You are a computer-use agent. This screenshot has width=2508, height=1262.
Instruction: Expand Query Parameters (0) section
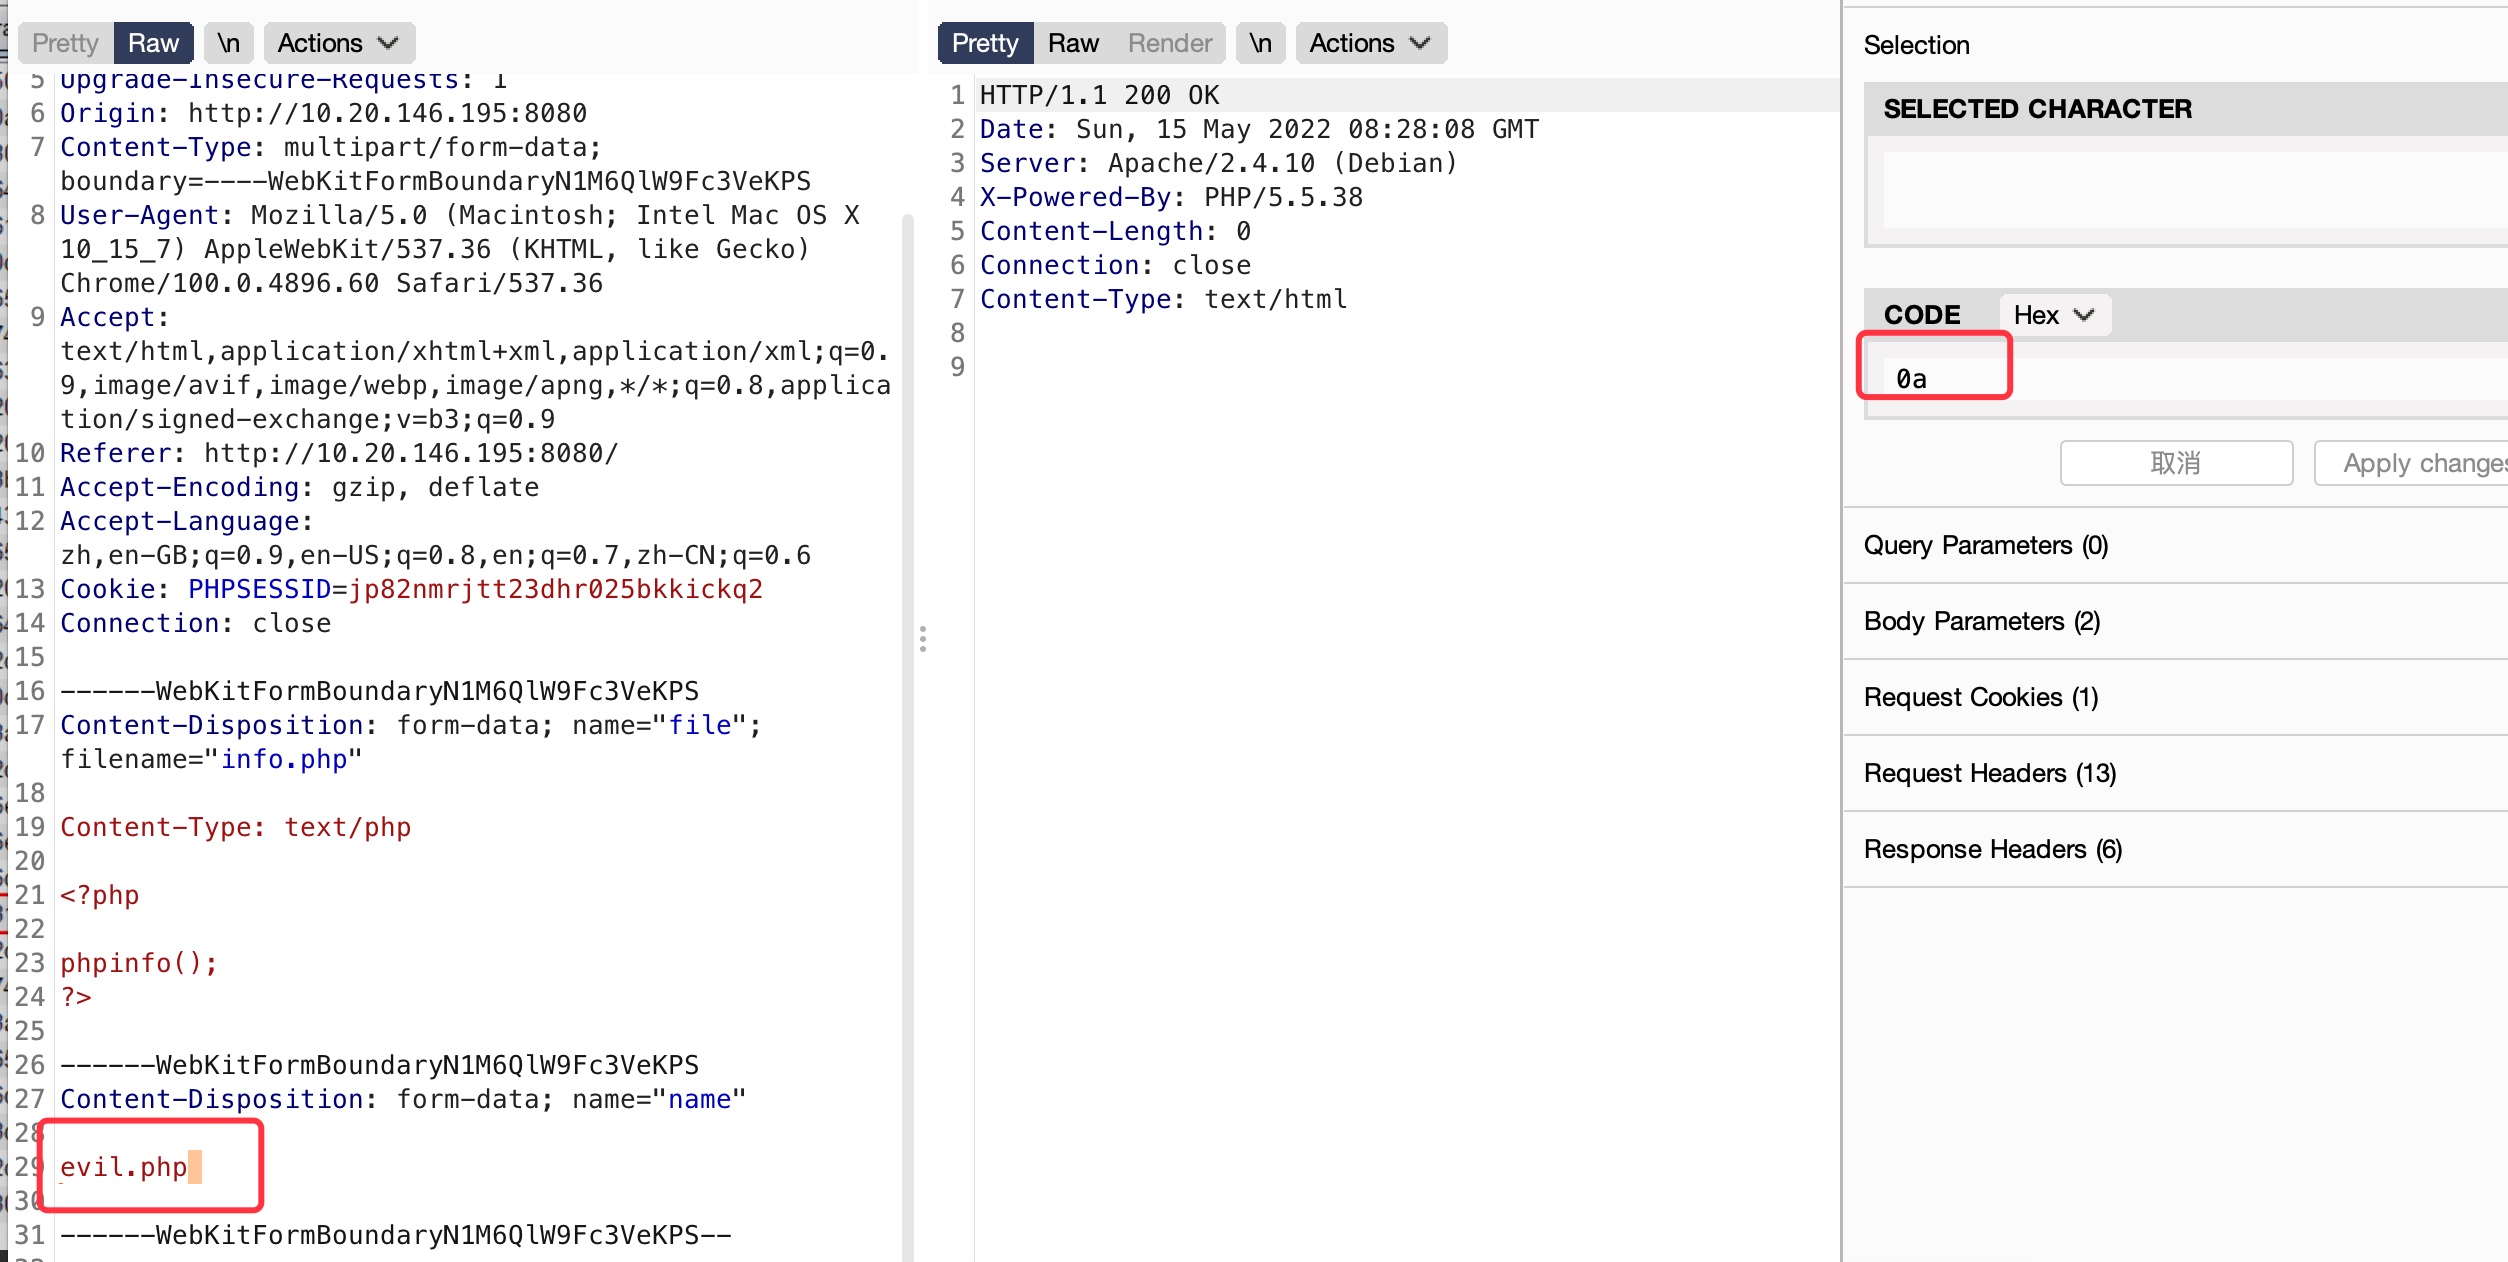tap(1985, 545)
